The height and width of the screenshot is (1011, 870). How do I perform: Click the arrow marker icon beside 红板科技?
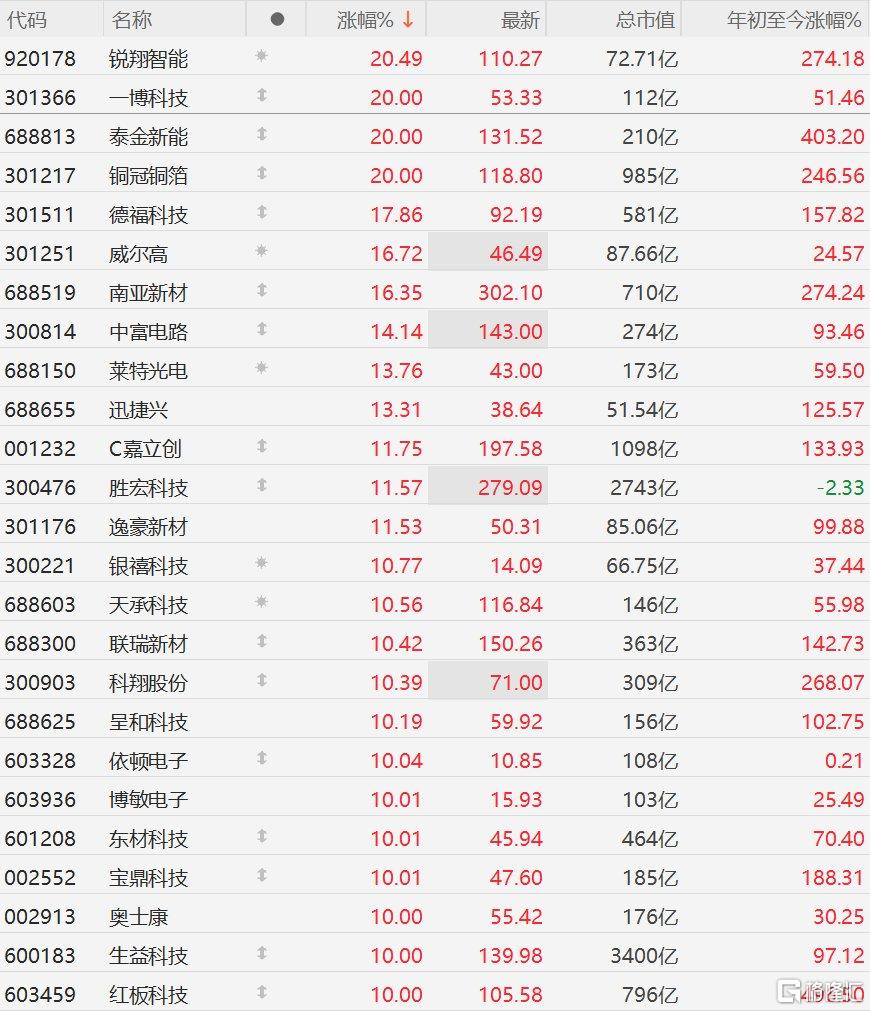tap(261, 992)
